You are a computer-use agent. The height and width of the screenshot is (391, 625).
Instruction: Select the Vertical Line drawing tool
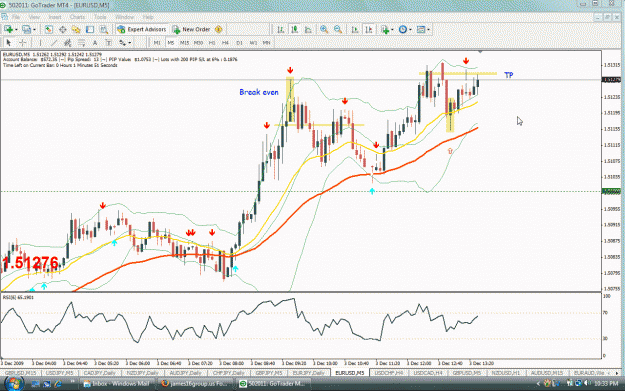(40, 43)
